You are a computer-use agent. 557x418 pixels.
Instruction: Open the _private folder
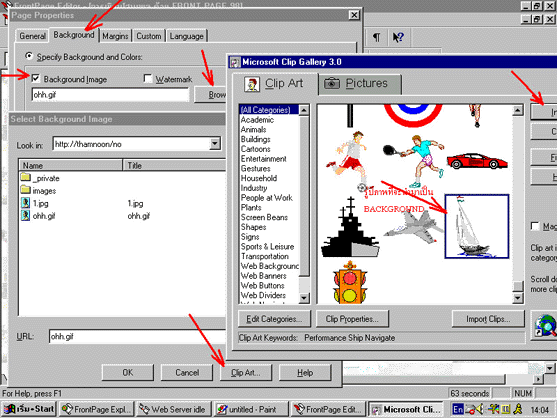40,178
